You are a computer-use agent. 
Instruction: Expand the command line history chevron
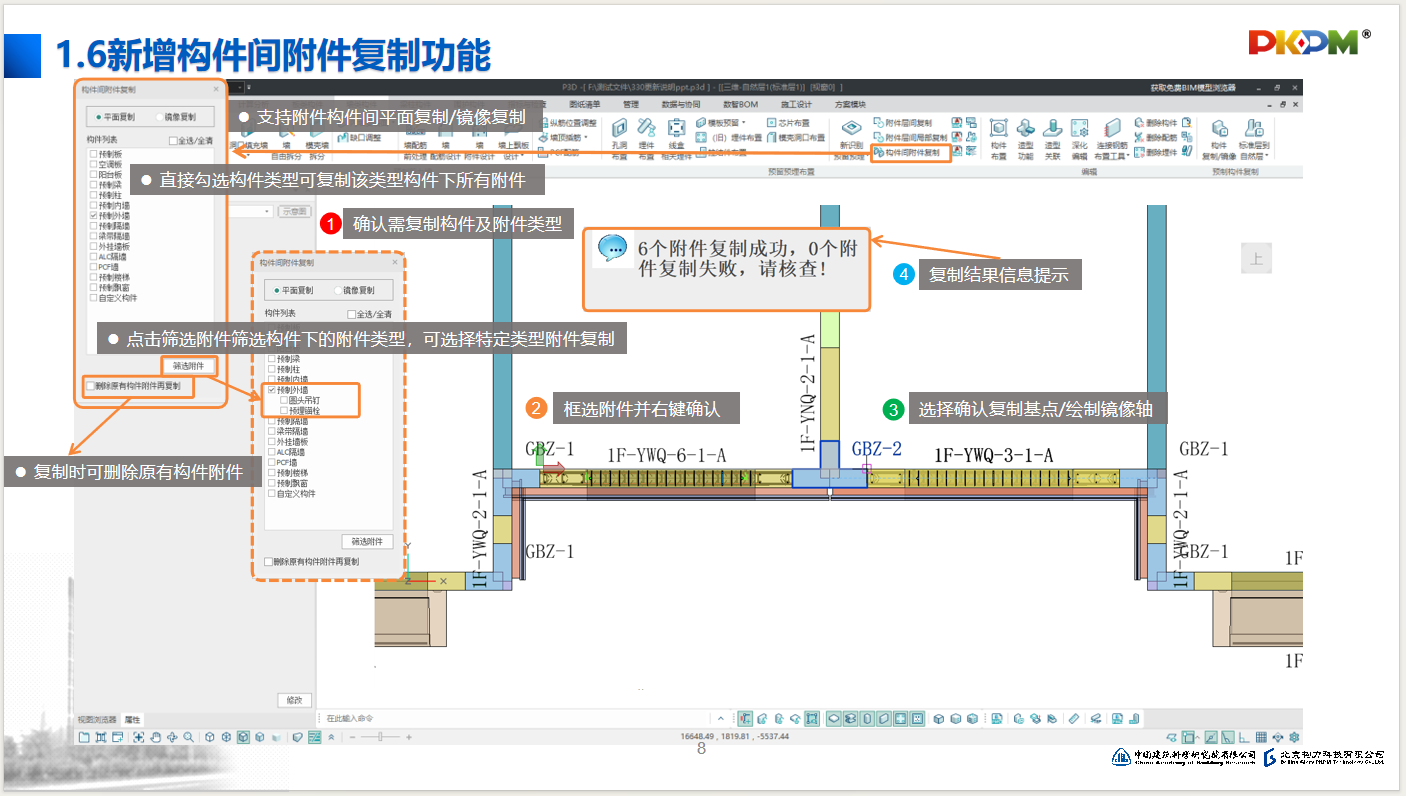[x=720, y=718]
